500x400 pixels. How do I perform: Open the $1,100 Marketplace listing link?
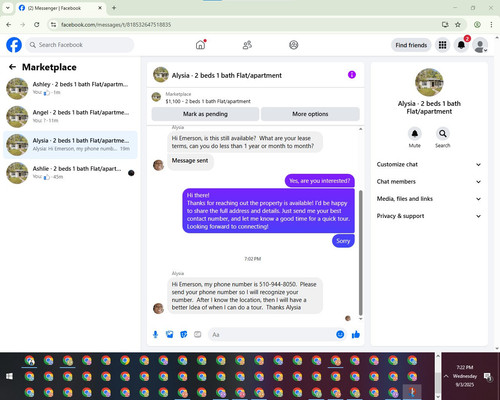coord(208,101)
